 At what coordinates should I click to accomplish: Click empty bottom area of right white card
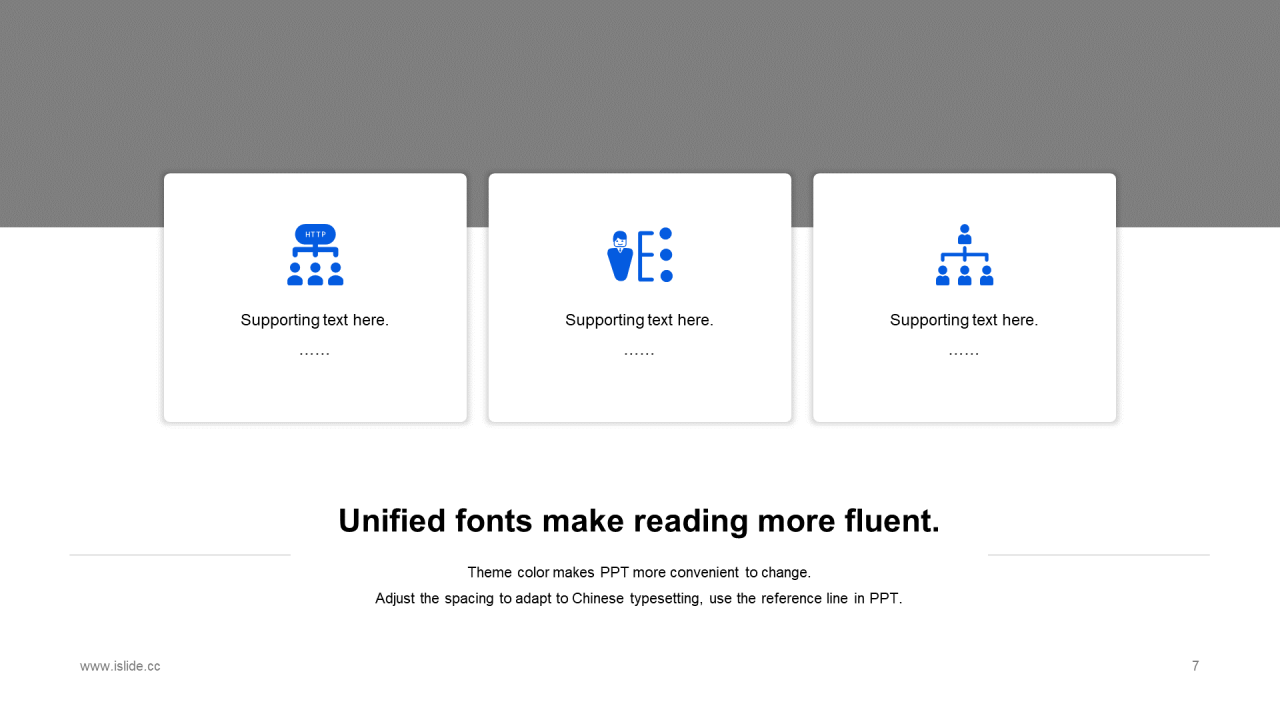(x=964, y=392)
